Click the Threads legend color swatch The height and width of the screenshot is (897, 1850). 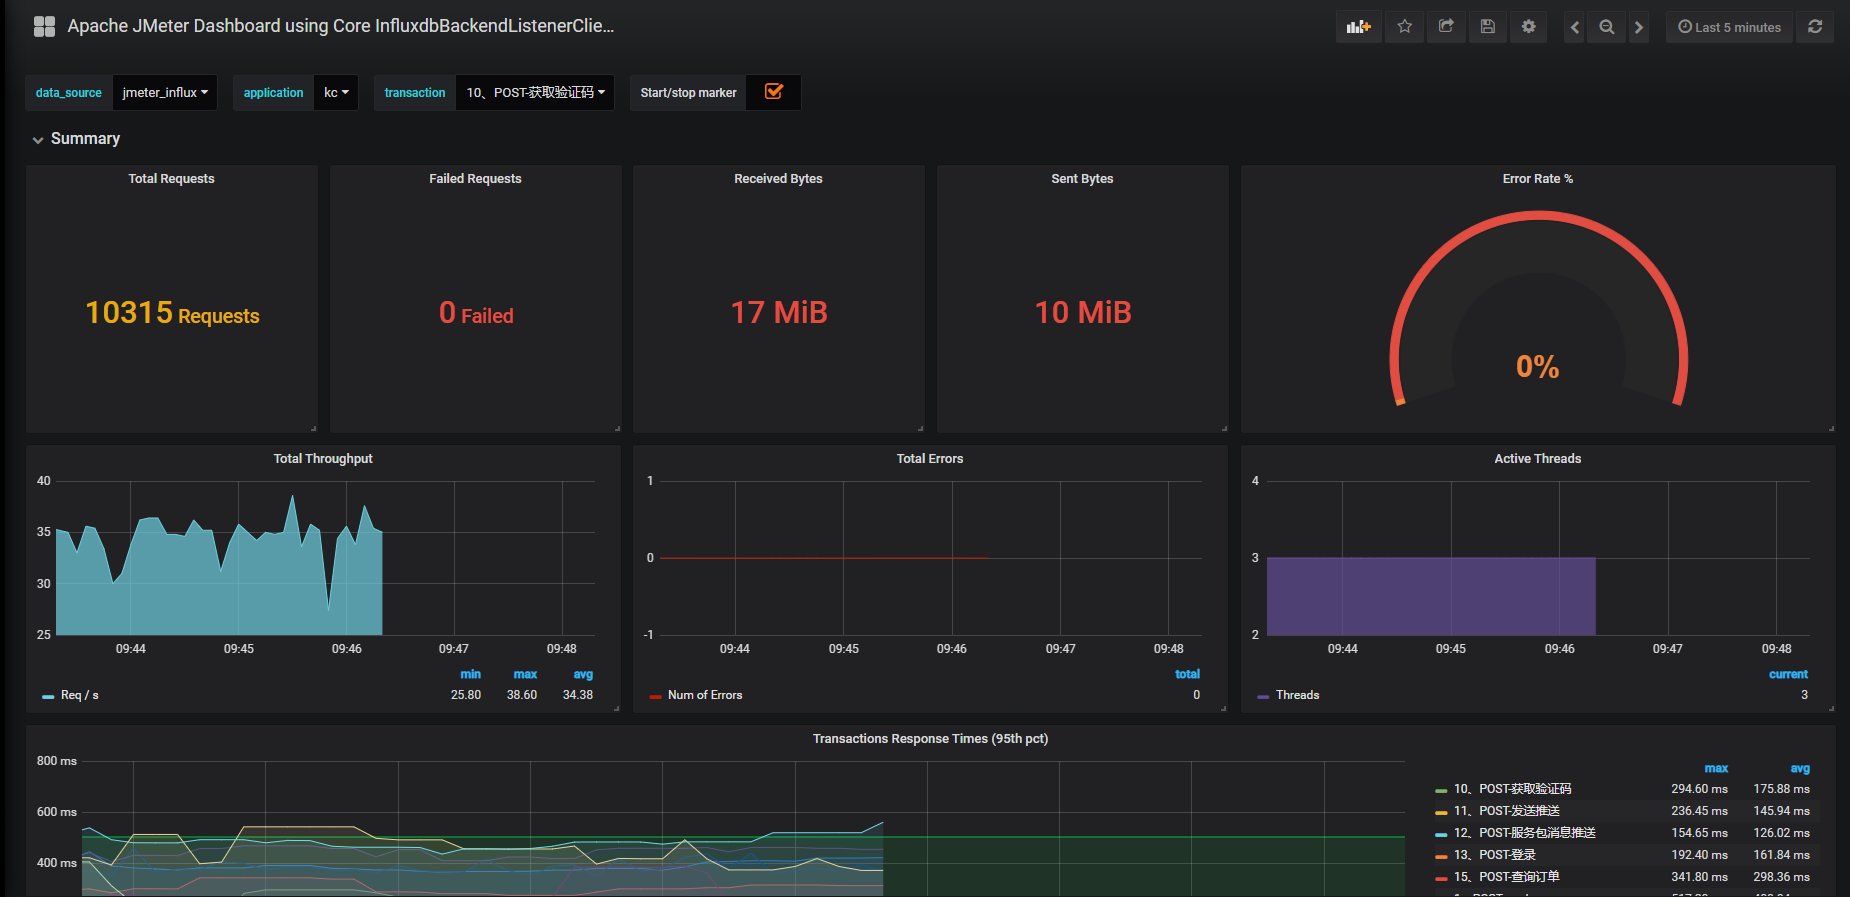[1263, 696]
